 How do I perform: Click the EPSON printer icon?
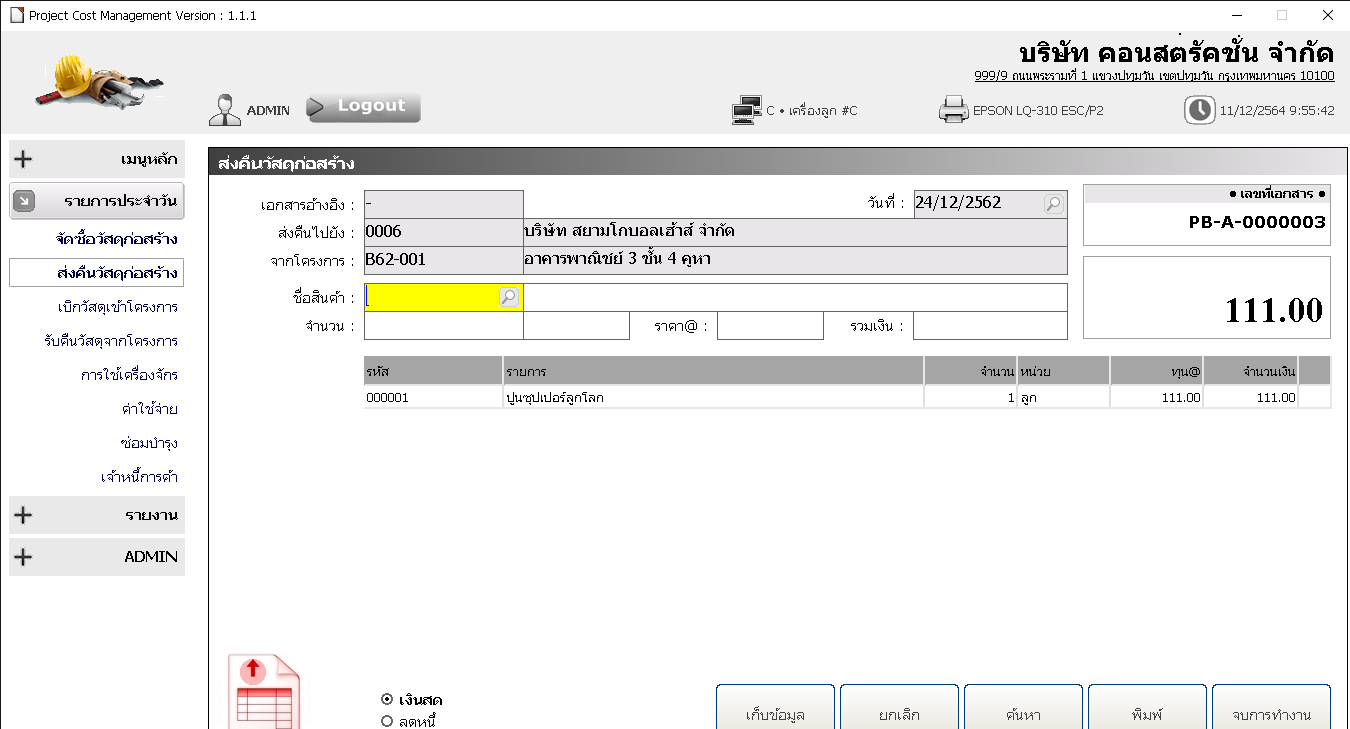(x=953, y=110)
